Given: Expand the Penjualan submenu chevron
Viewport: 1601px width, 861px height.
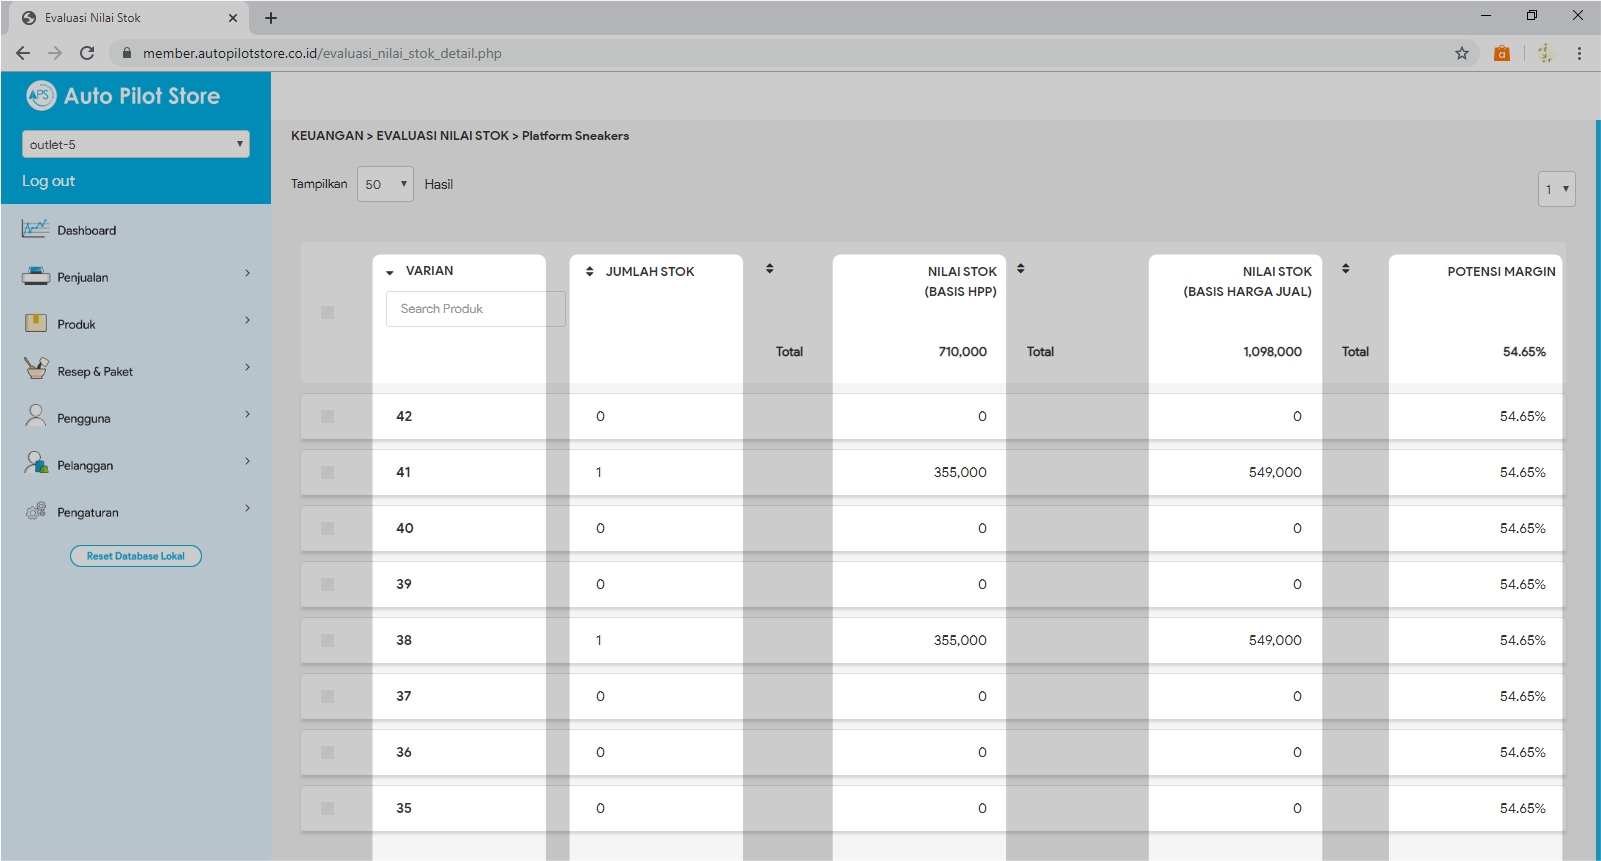Looking at the screenshot, I should click(247, 273).
